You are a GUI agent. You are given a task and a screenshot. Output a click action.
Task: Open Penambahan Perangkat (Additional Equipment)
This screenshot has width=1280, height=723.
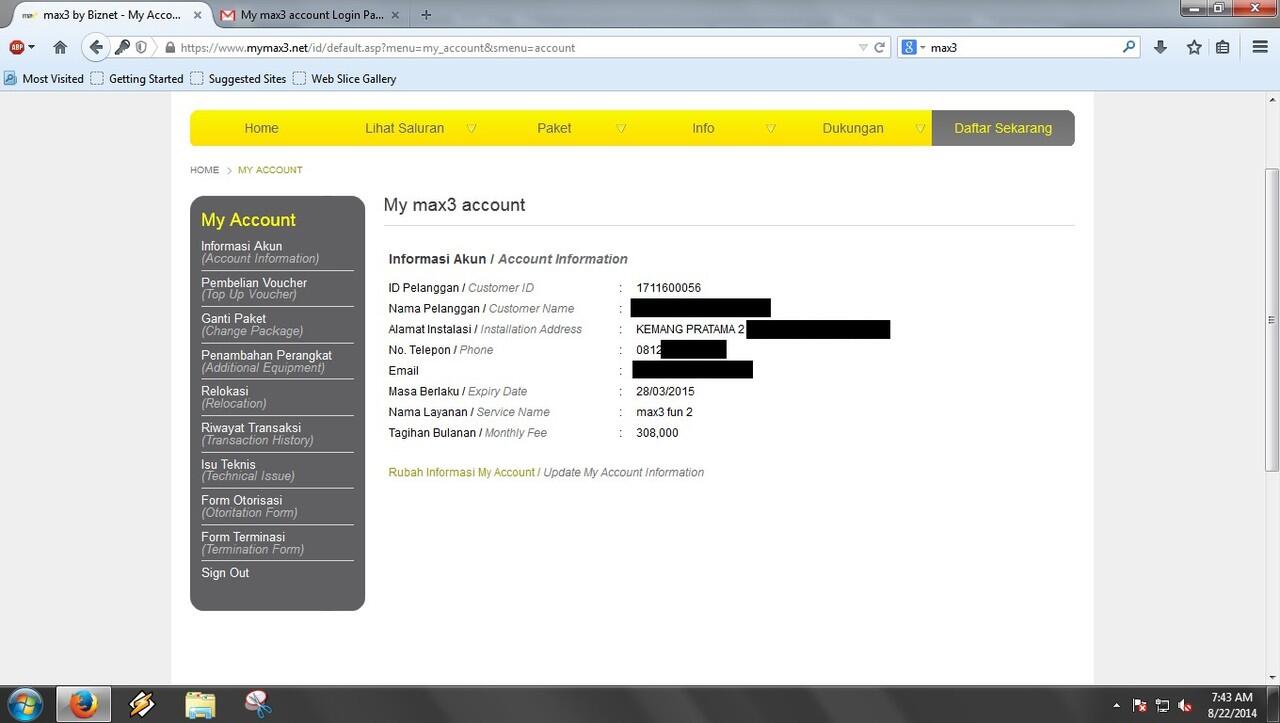click(266, 361)
